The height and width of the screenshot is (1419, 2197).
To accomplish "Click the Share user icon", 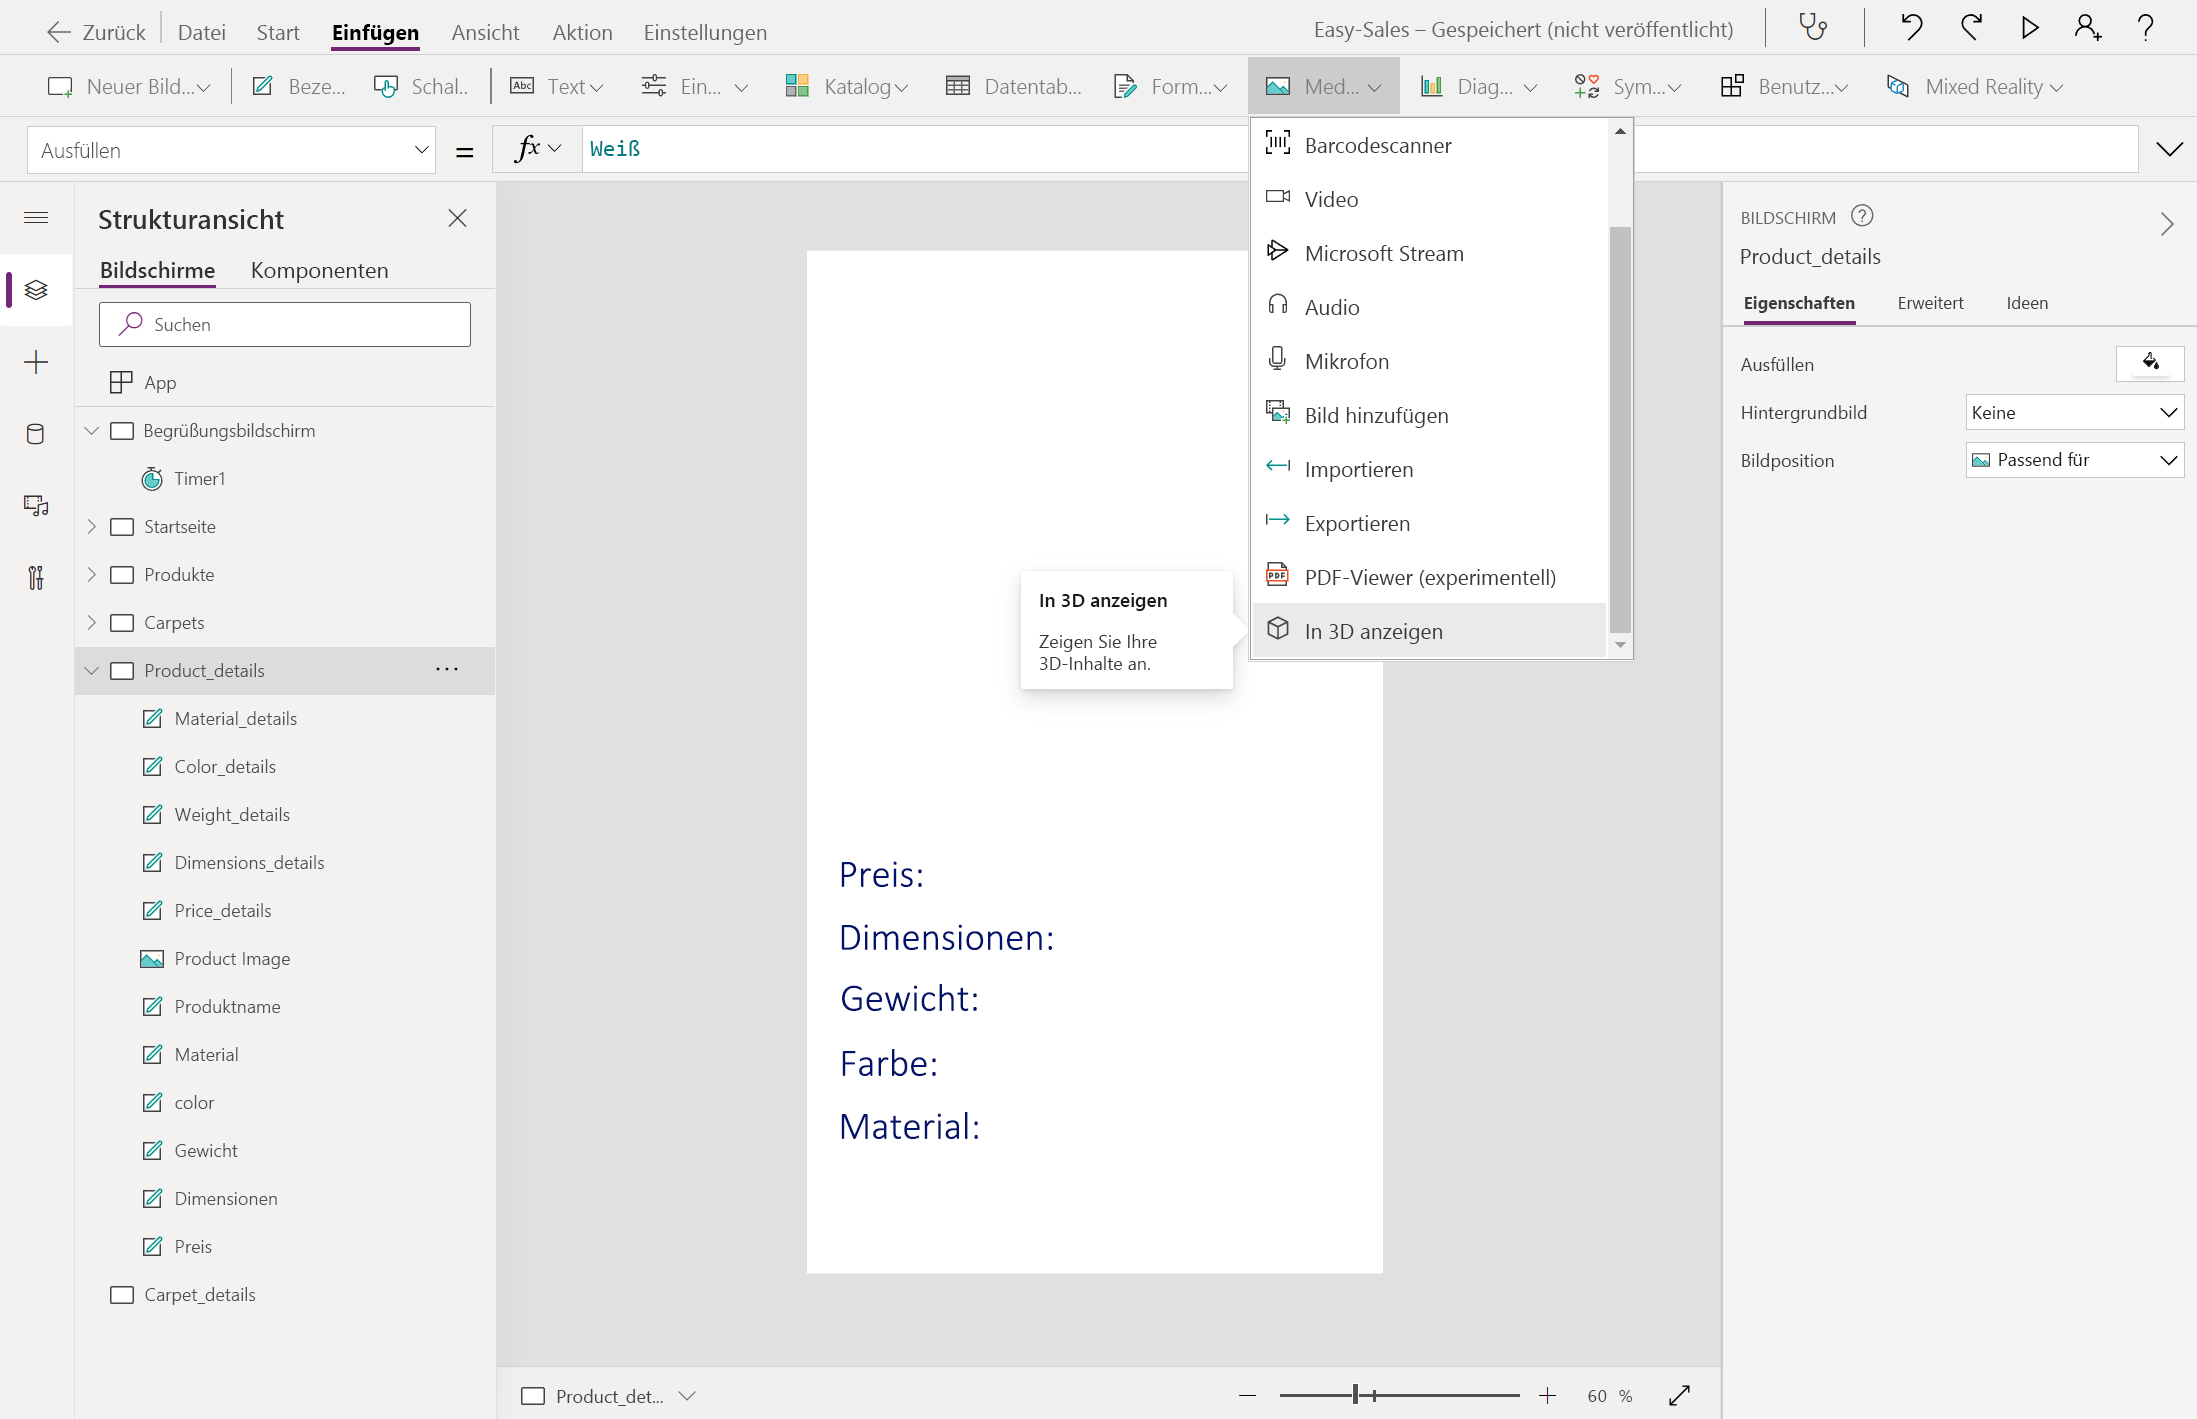I will pos(2087,28).
